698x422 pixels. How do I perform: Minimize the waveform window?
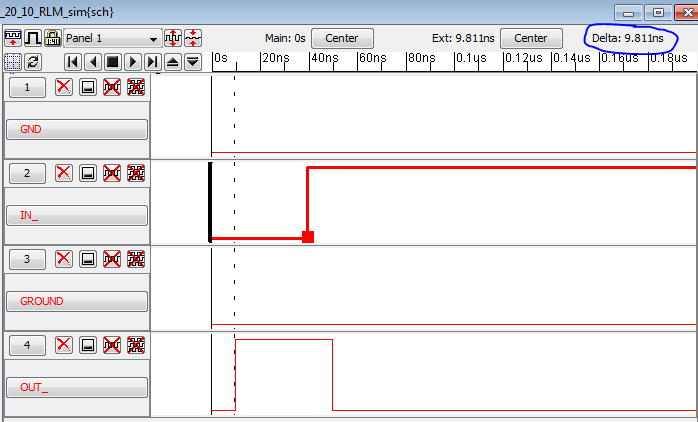[629, 12]
